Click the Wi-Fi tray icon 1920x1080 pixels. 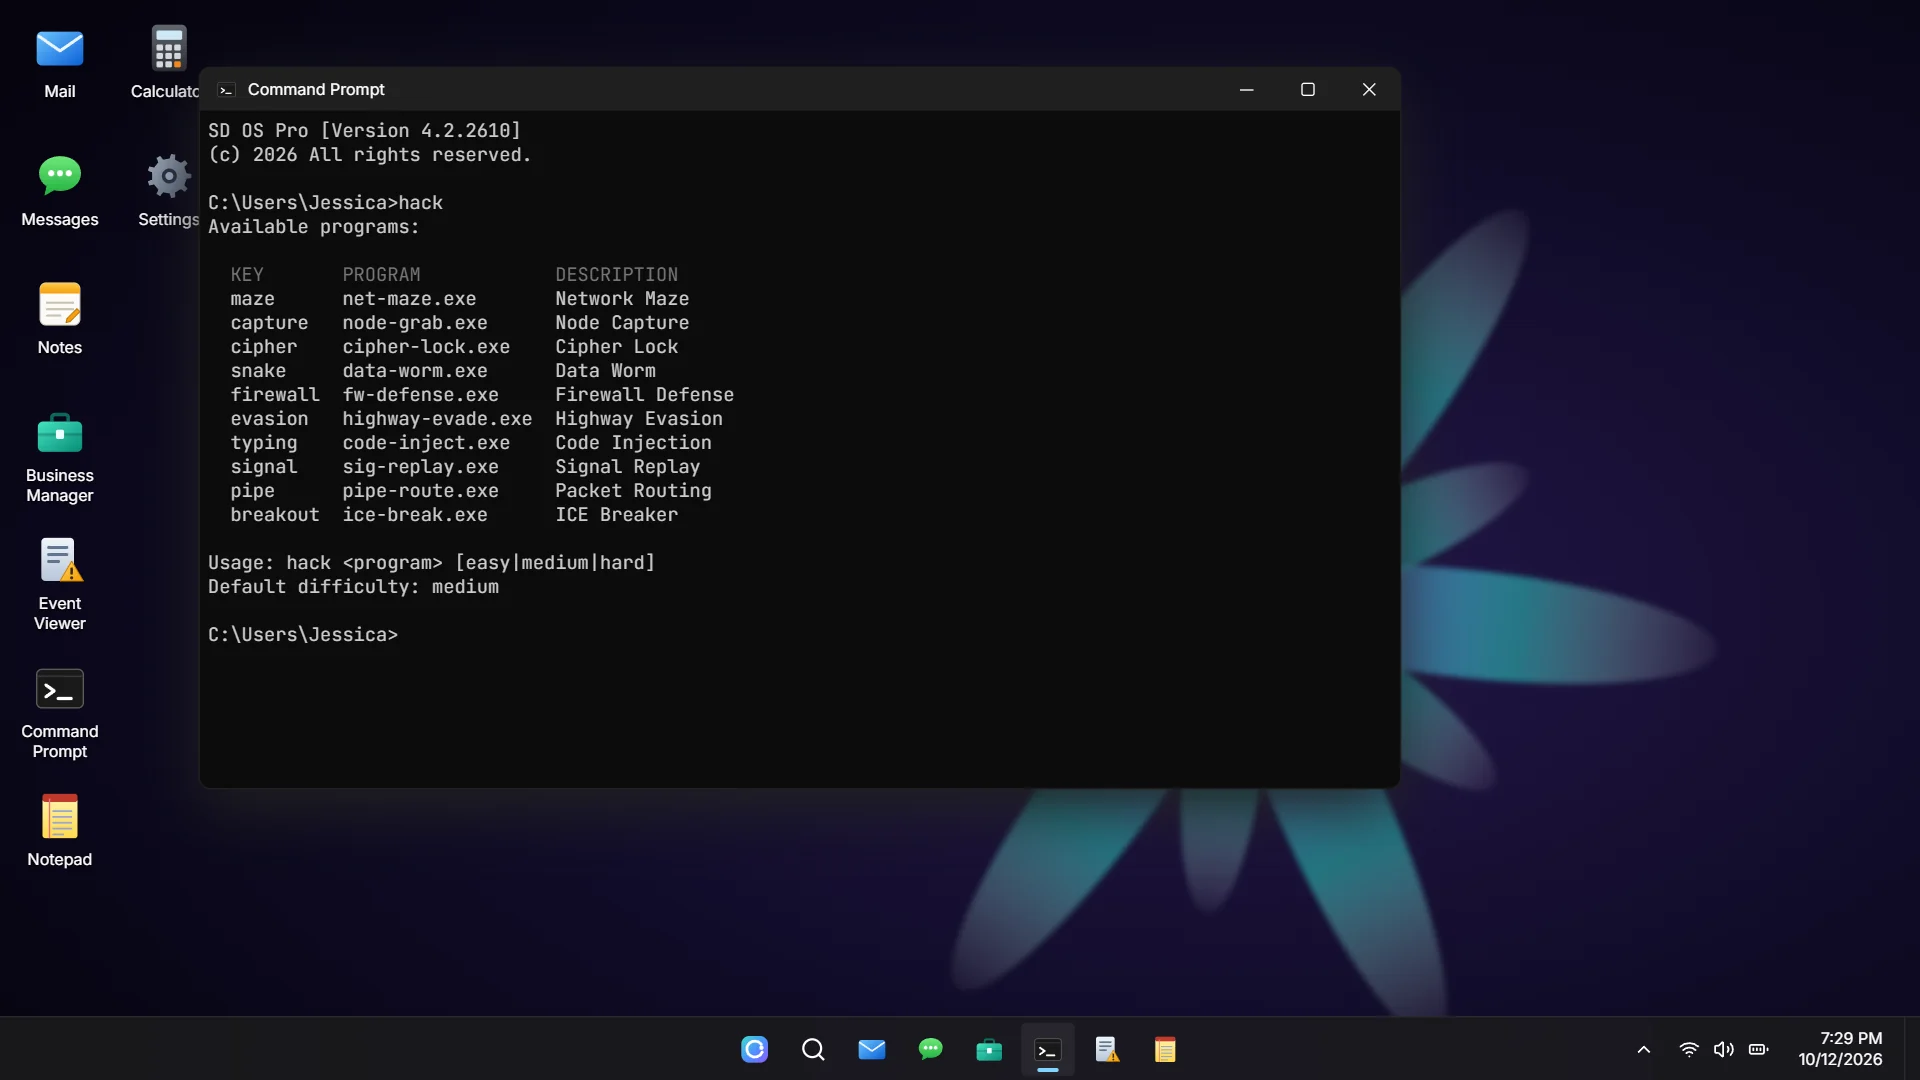(1689, 1049)
